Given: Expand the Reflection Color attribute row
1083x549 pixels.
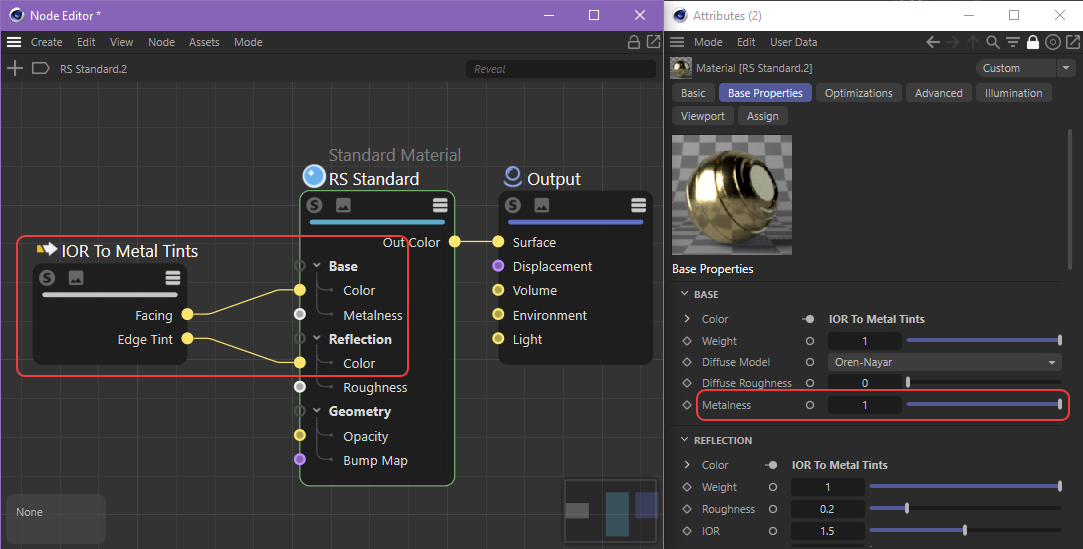Looking at the screenshot, I should pyautogui.click(x=687, y=465).
